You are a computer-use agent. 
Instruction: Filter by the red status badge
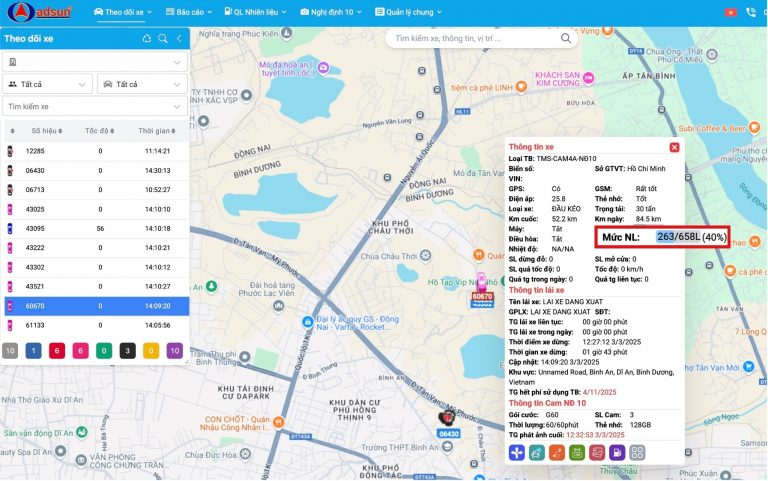(55, 350)
